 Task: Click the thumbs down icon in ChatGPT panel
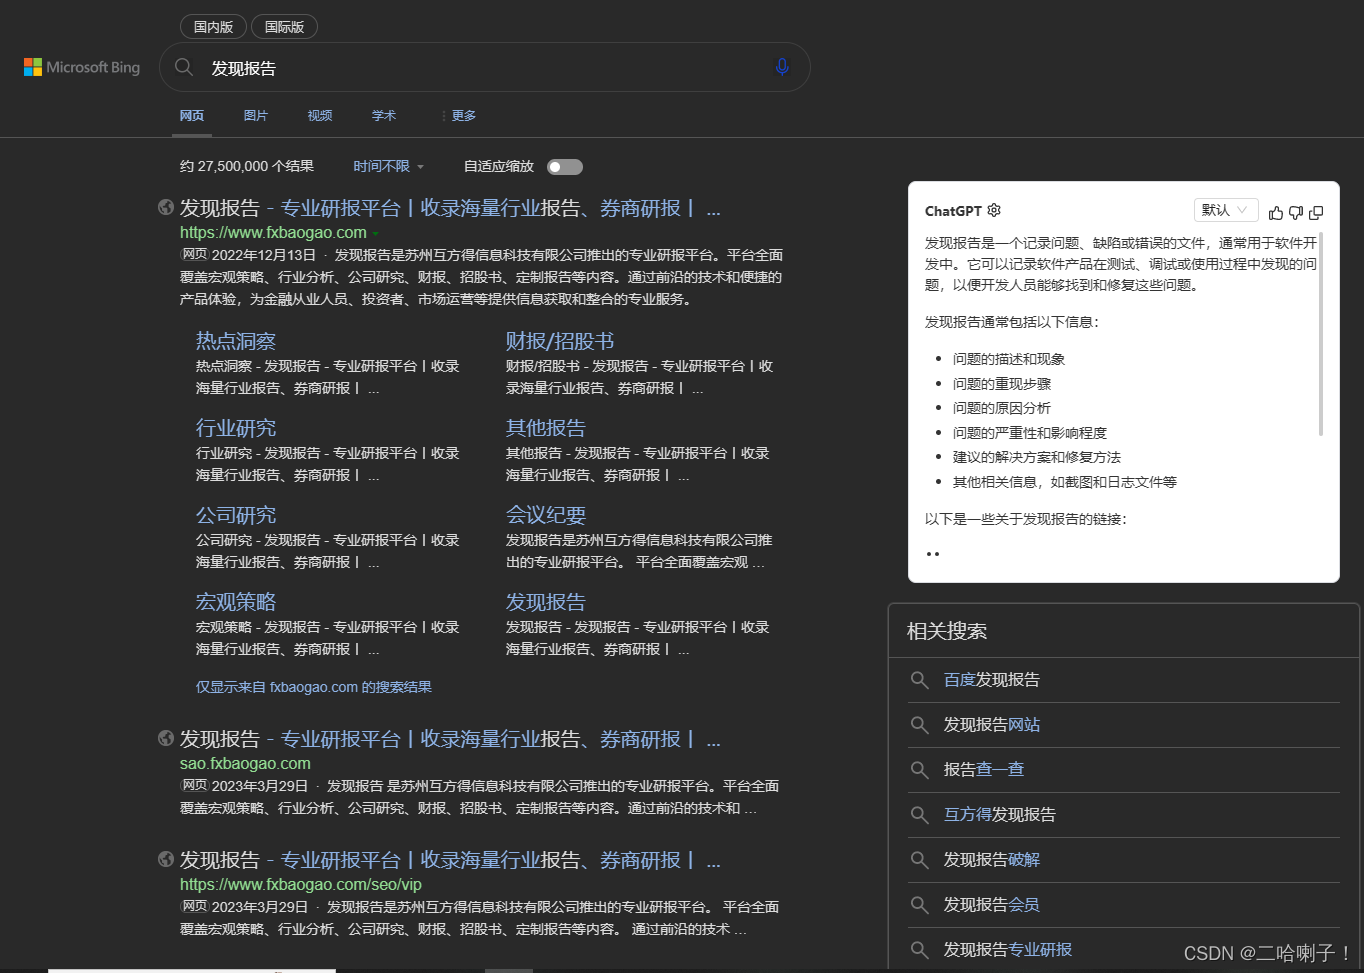(x=1296, y=212)
